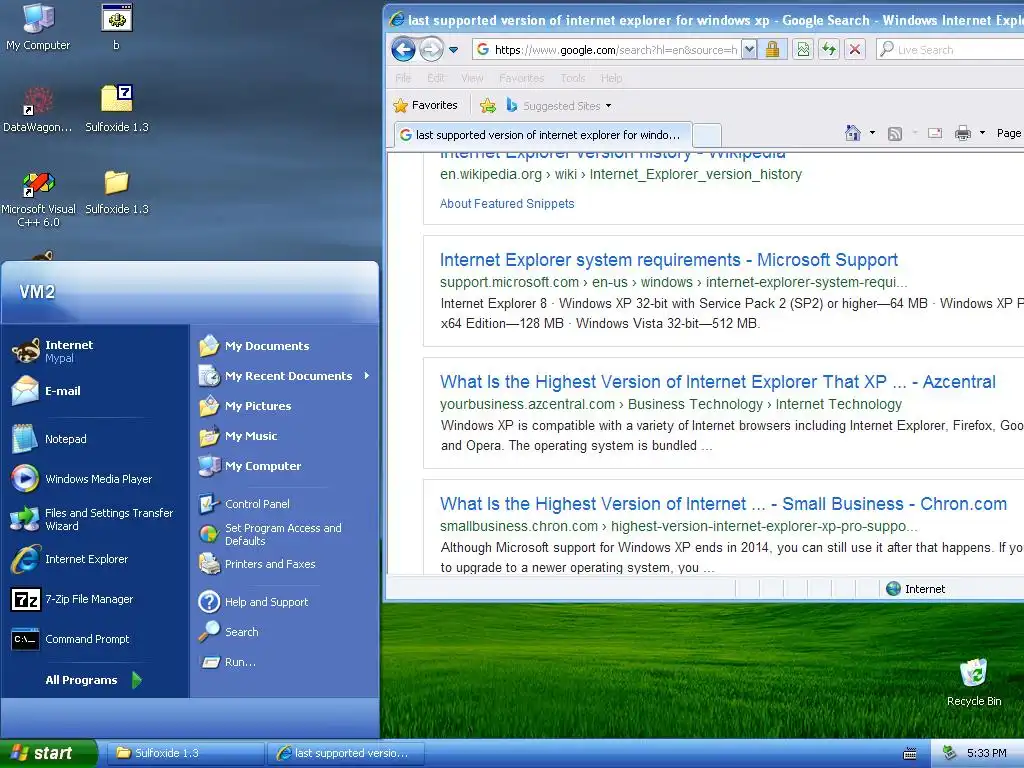Open About Featured Snippets link
Screen dimensions: 1024x768
click(507, 204)
